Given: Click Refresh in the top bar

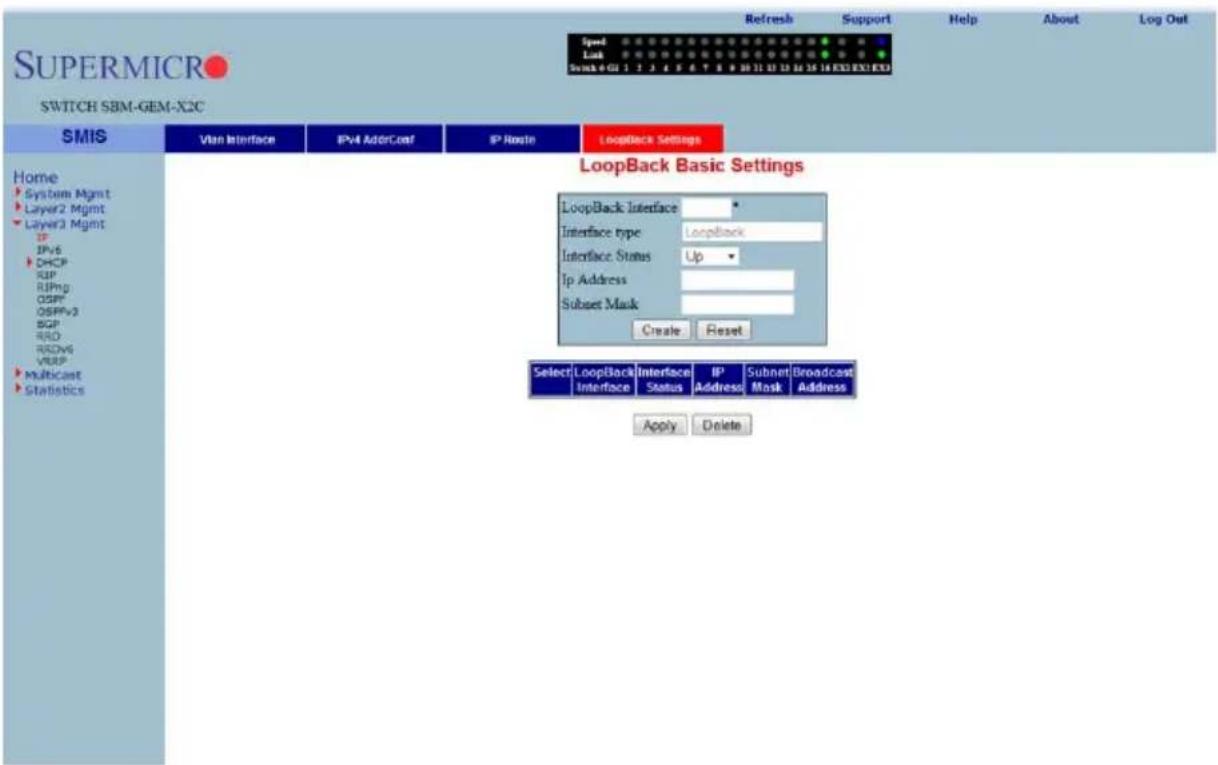Looking at the screenshot, I should [x=769, y=19].
